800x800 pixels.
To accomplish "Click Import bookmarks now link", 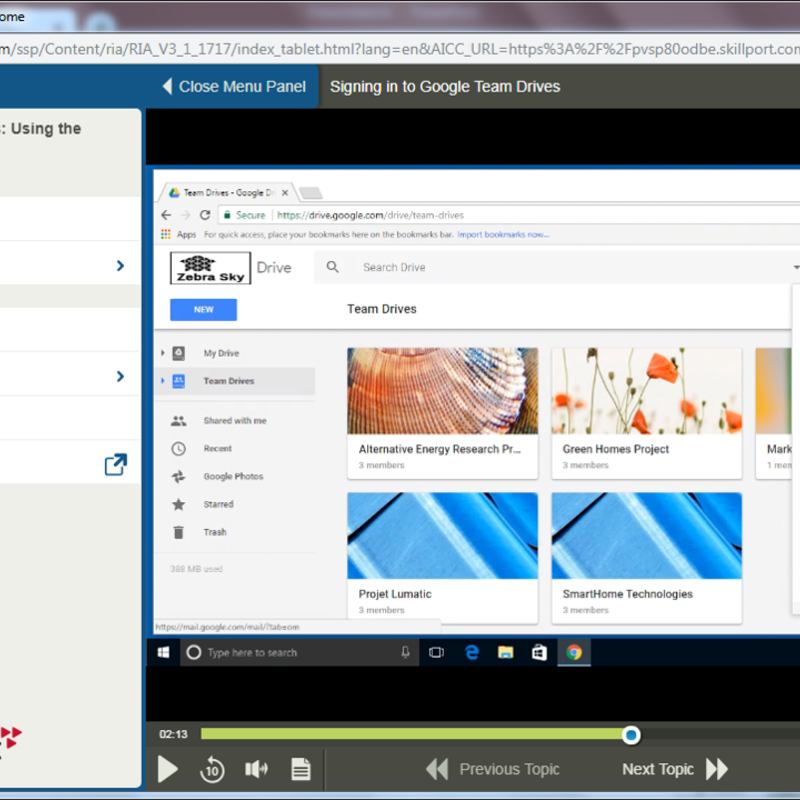I will pos(503,234).
